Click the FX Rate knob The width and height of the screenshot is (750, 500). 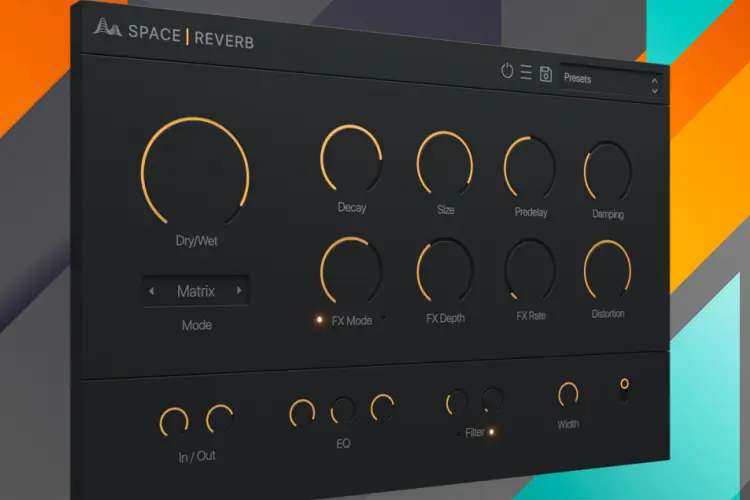tap(530, 270)
